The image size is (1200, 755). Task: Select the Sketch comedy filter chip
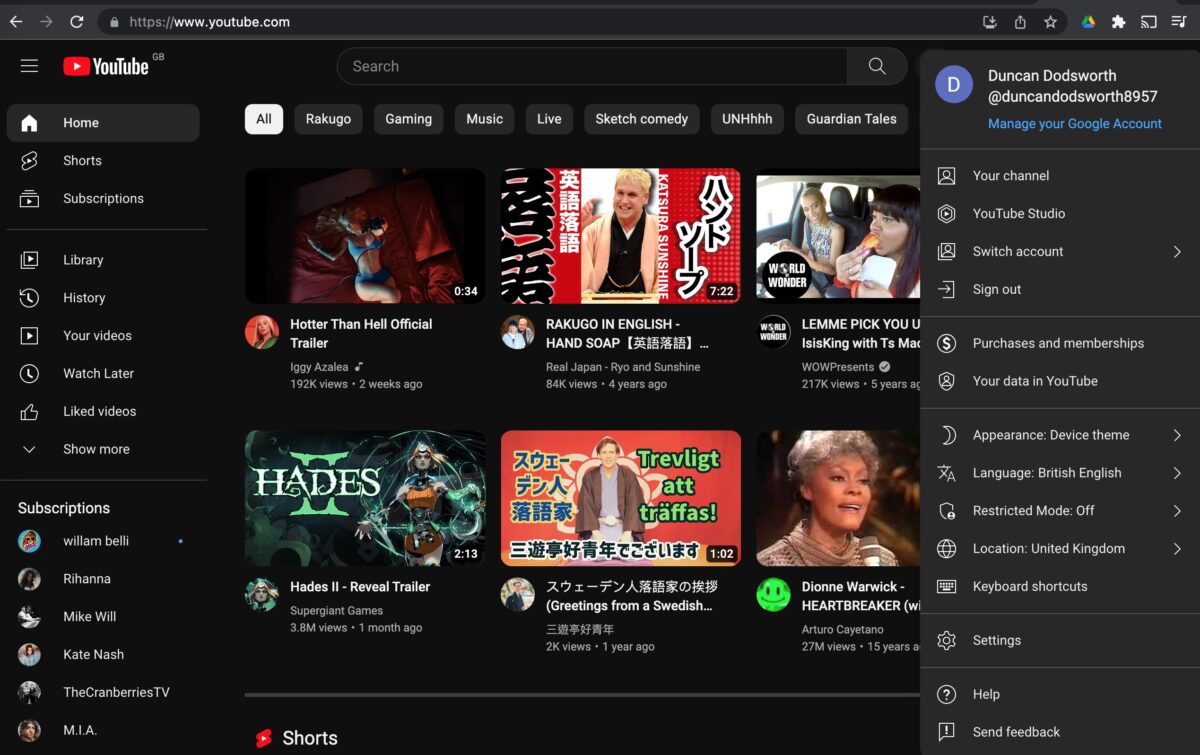[x=642, y=119]
